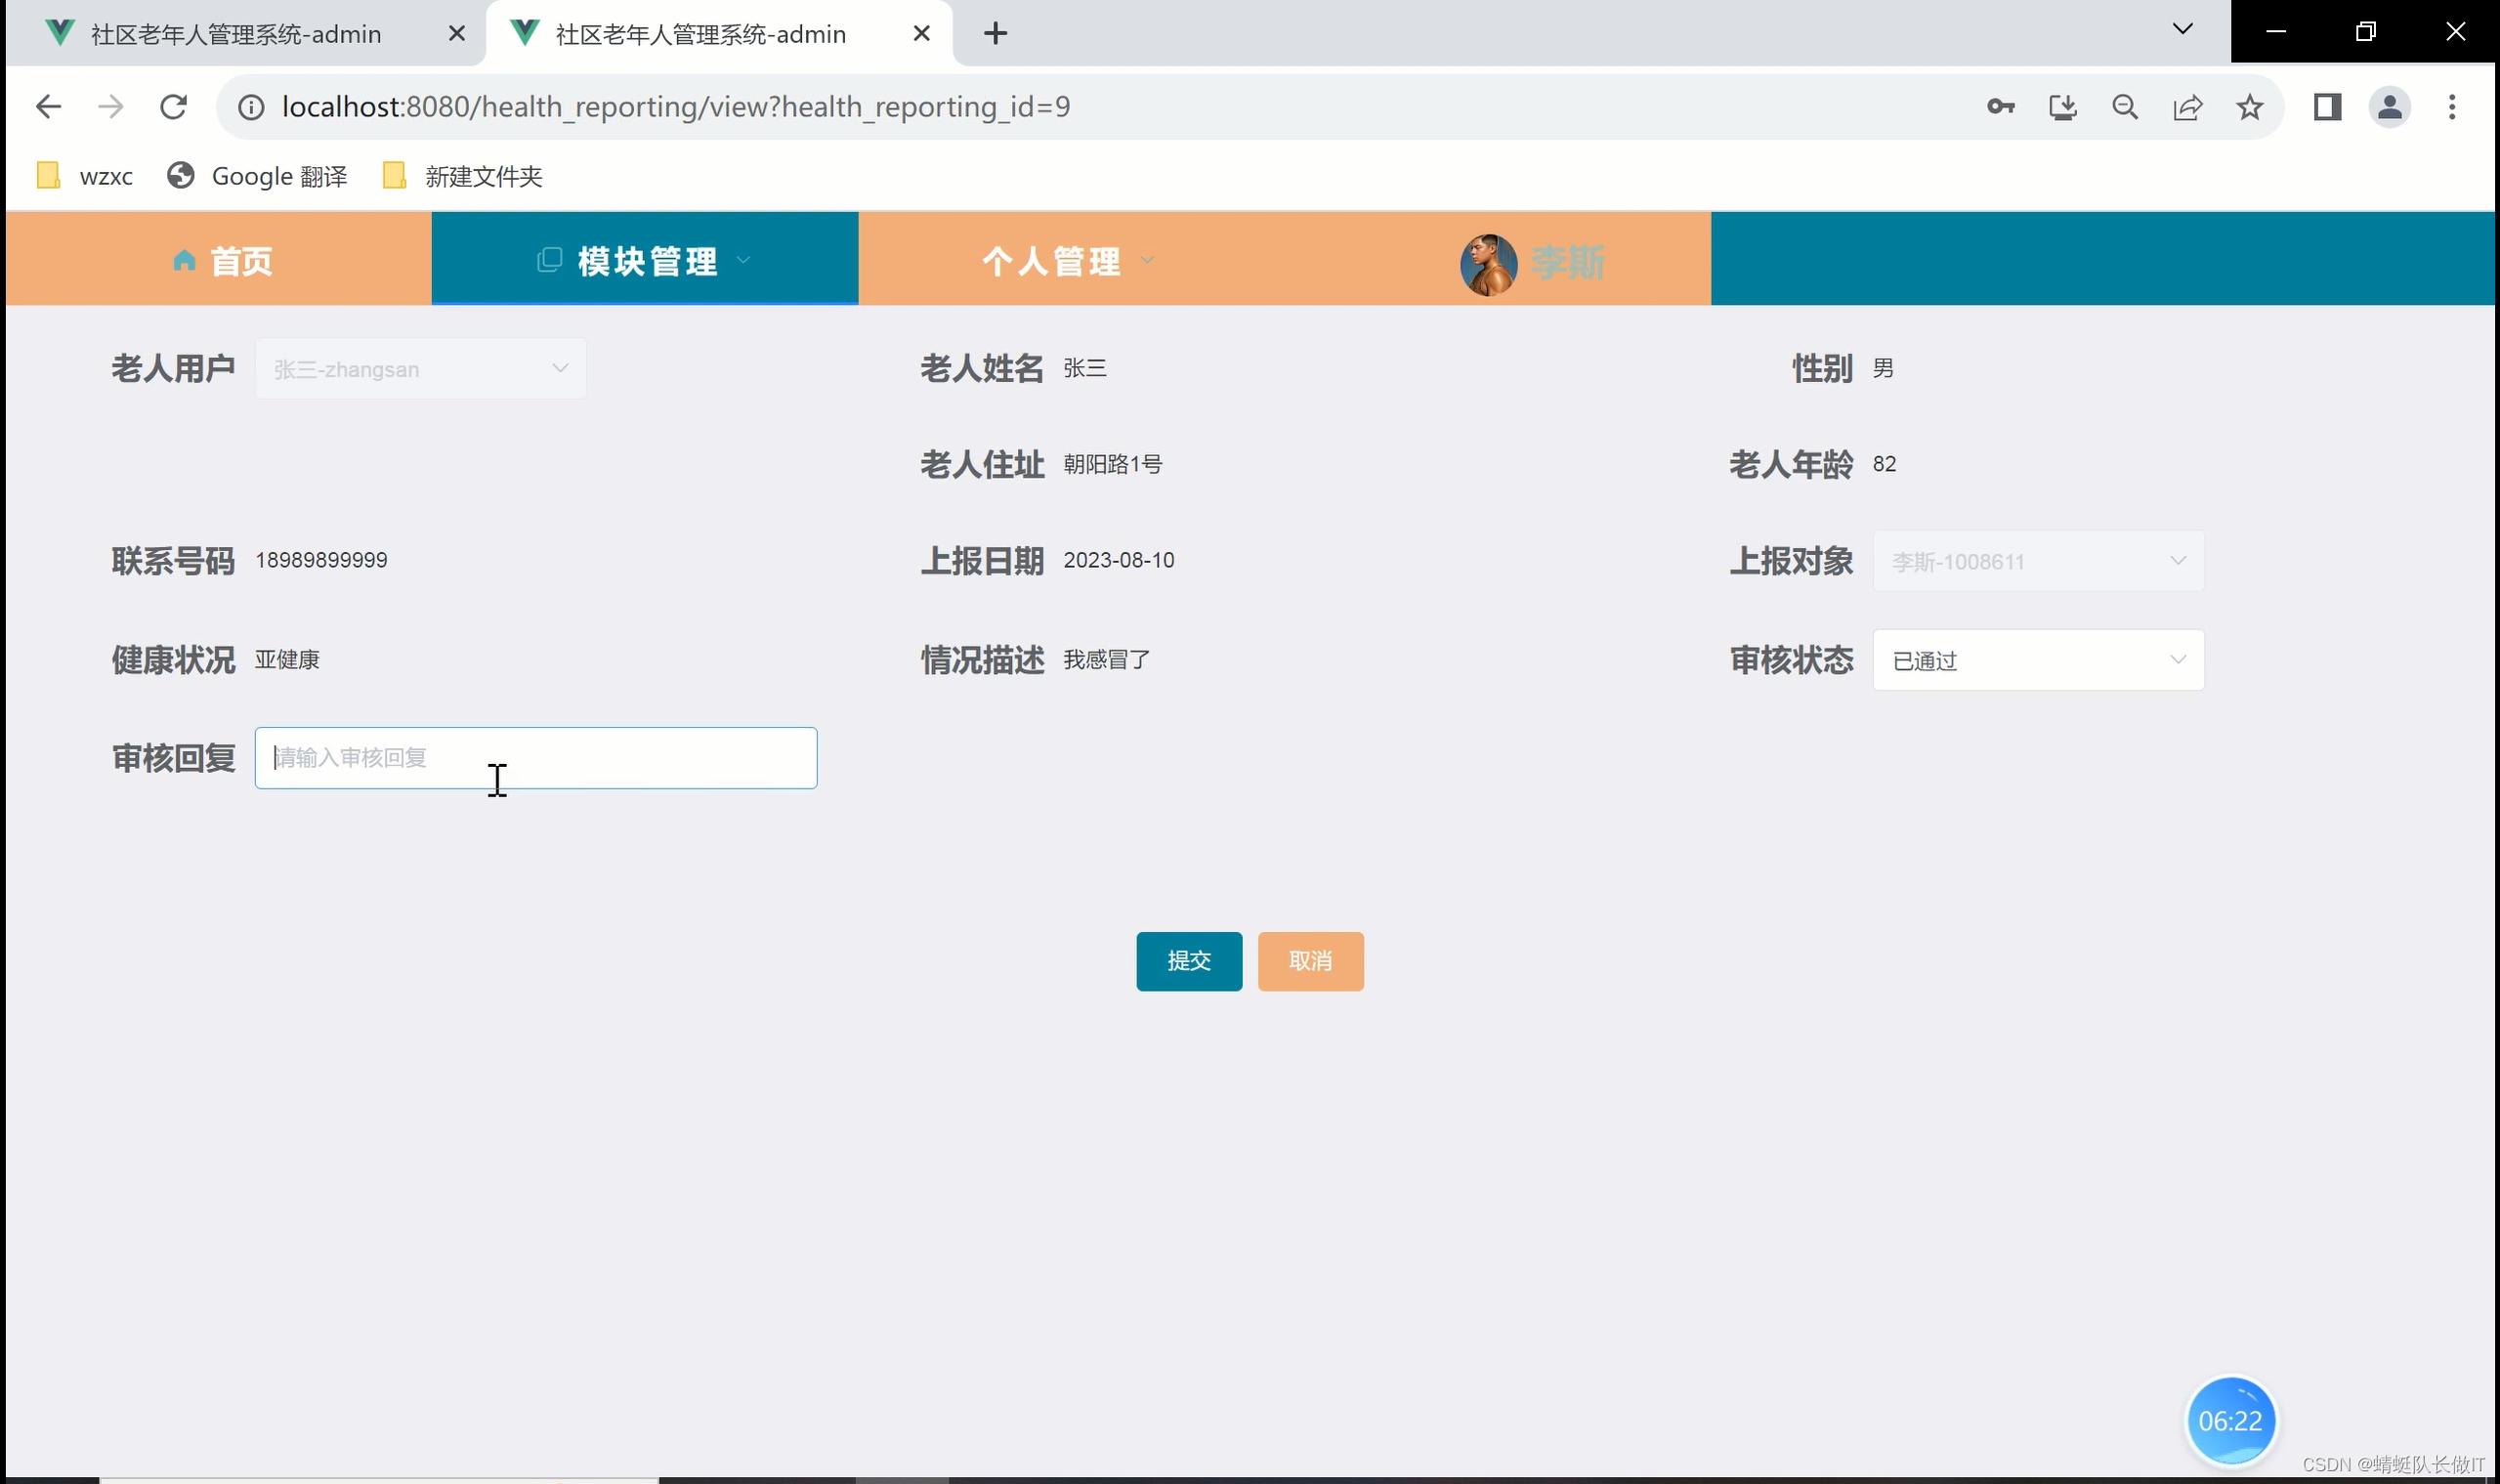Open the 老人用户 dropdown showing 张三-zhangsan
This screenshot has width=2500, height=1484.
click(x=420, y=369)
